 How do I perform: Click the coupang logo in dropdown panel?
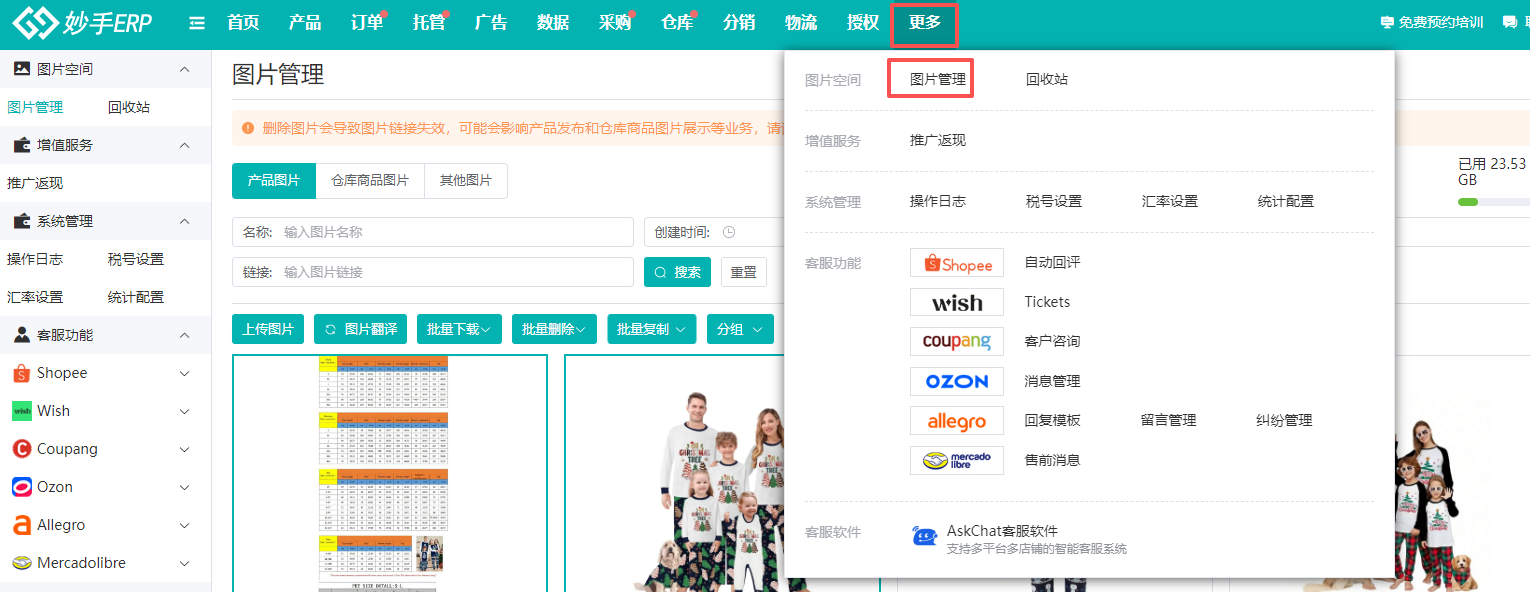click(957, 342)
